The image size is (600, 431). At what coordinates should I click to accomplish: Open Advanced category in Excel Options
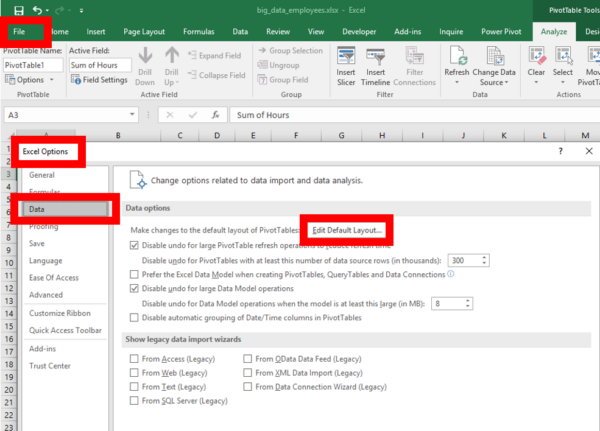[46, 295]
